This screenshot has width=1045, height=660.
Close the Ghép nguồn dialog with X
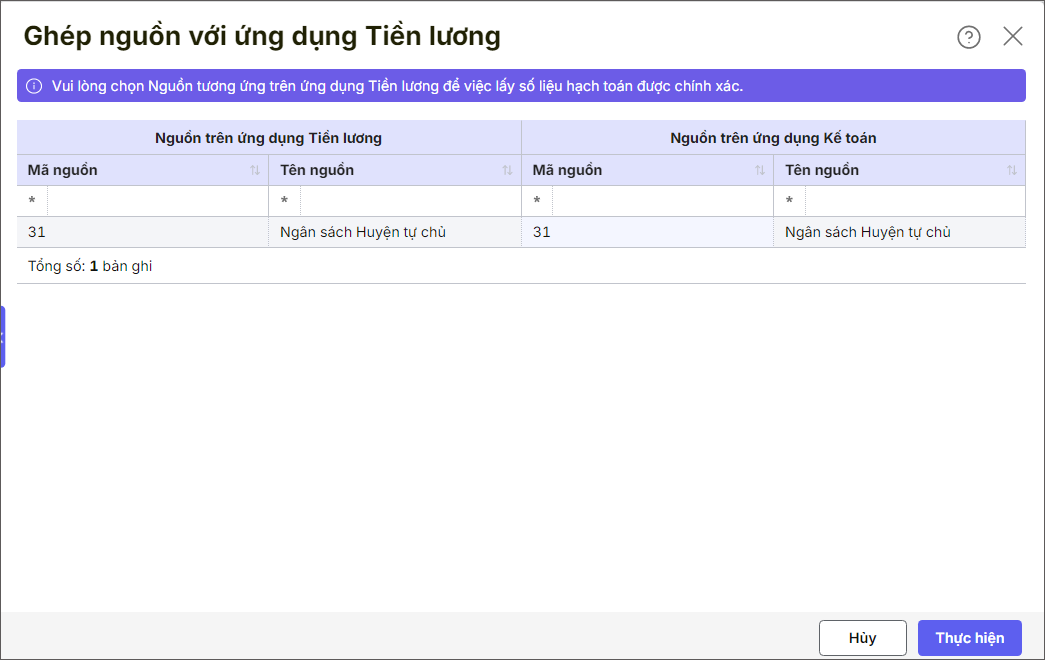(x=1012, y=37)
